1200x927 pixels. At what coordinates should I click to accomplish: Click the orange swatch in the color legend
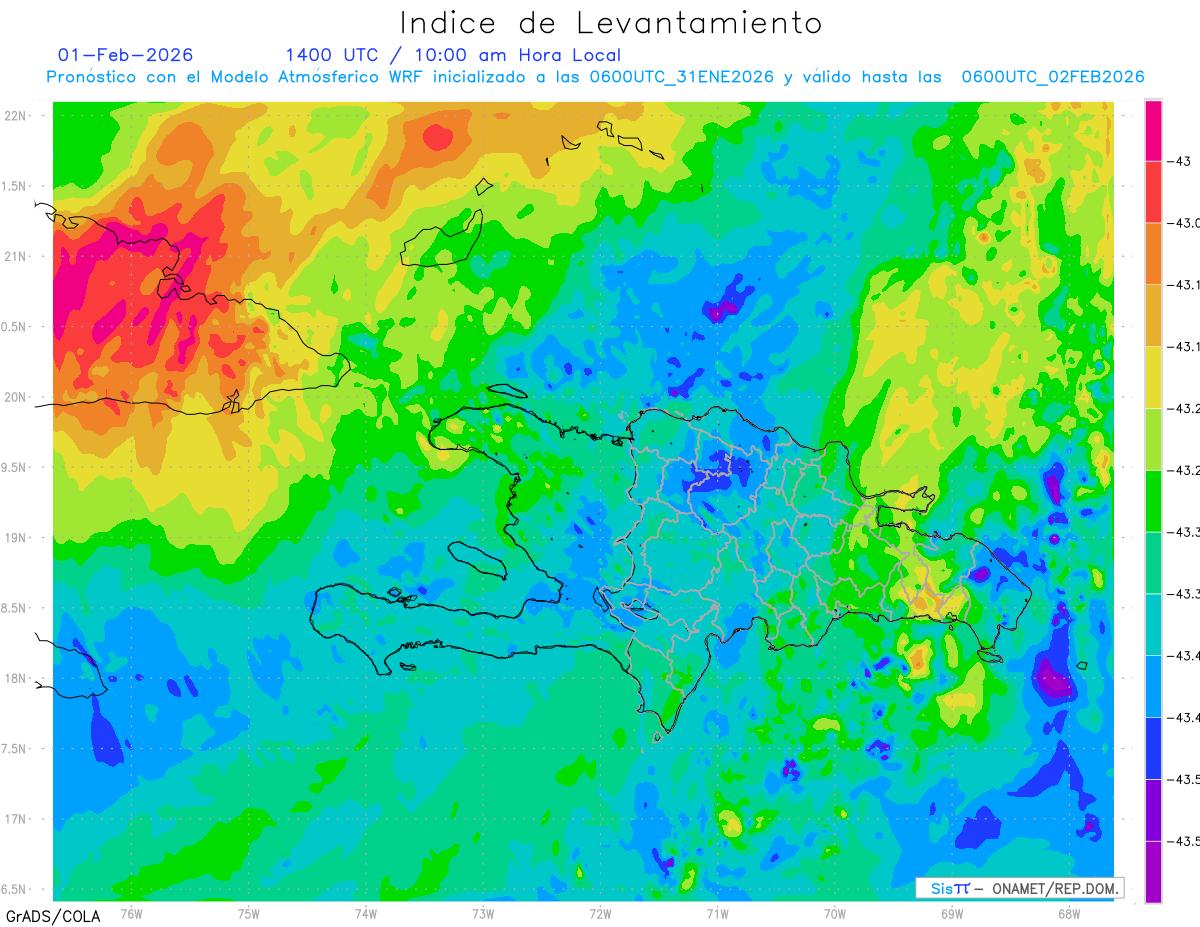click(x=1153, y=253)
